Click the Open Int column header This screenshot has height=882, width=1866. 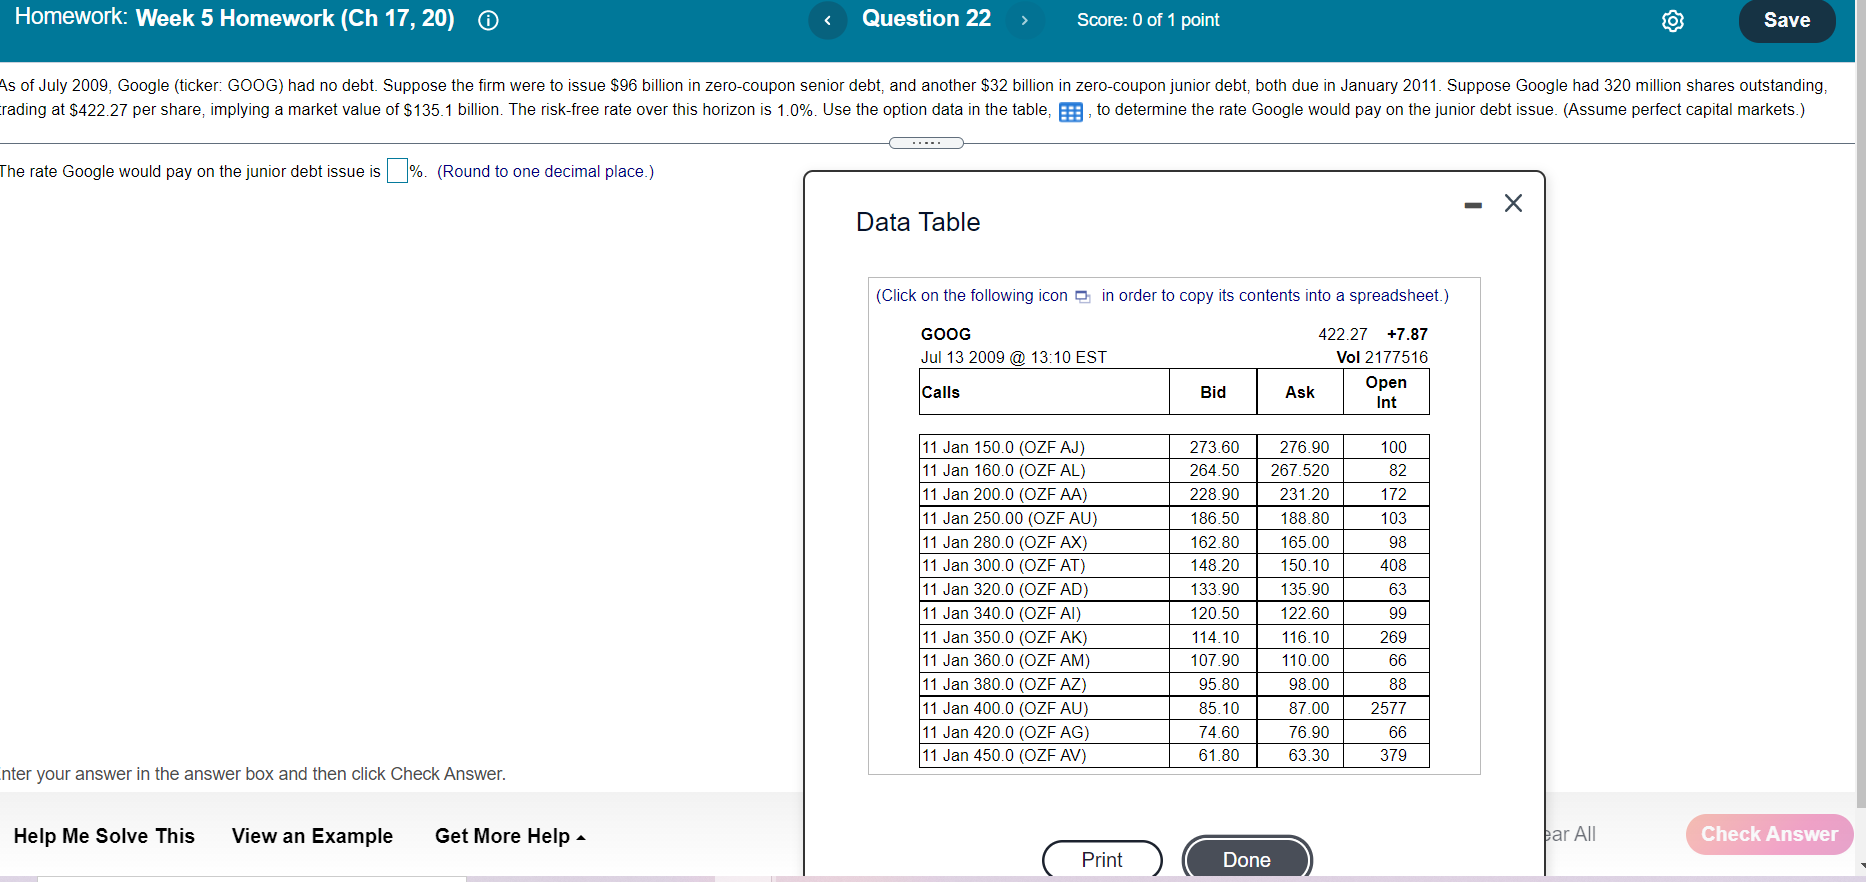tap(1386, 392)
